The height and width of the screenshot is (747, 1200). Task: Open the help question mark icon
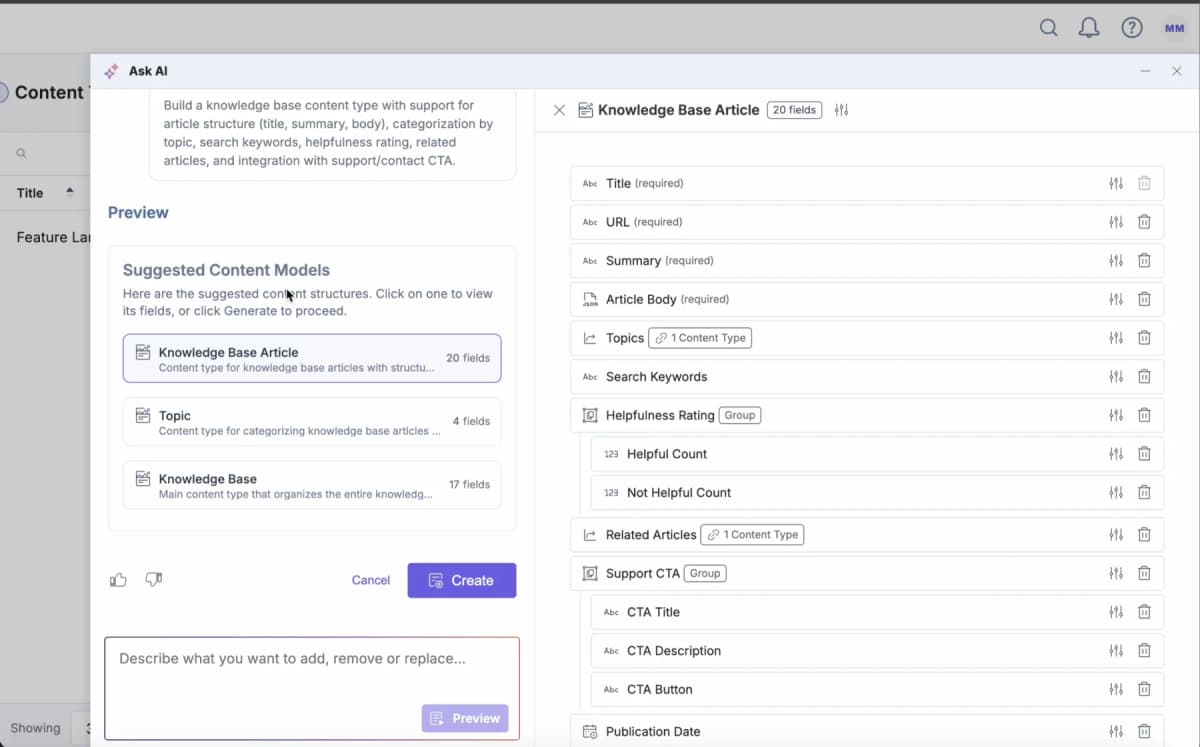pyautogui.click(x=1131, y=28)
